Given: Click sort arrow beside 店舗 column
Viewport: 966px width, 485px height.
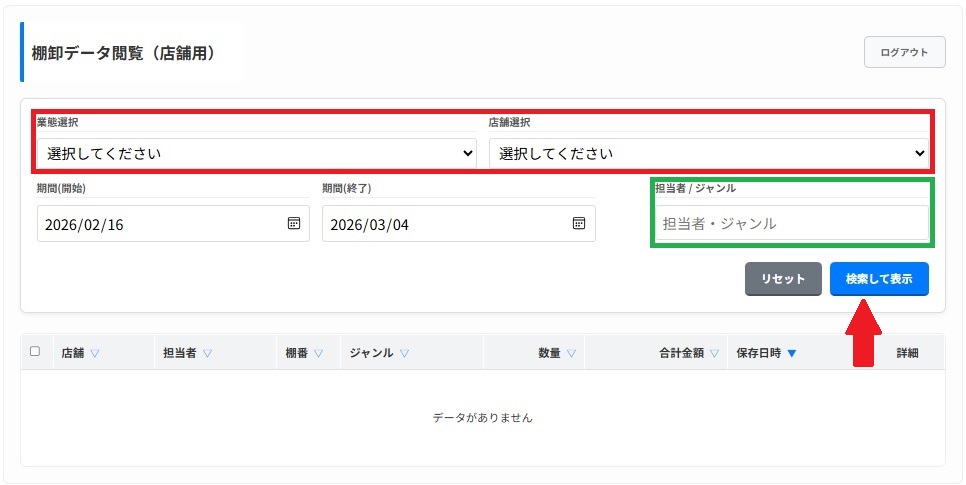Looking at the screenshot, I should pos(95,353).
